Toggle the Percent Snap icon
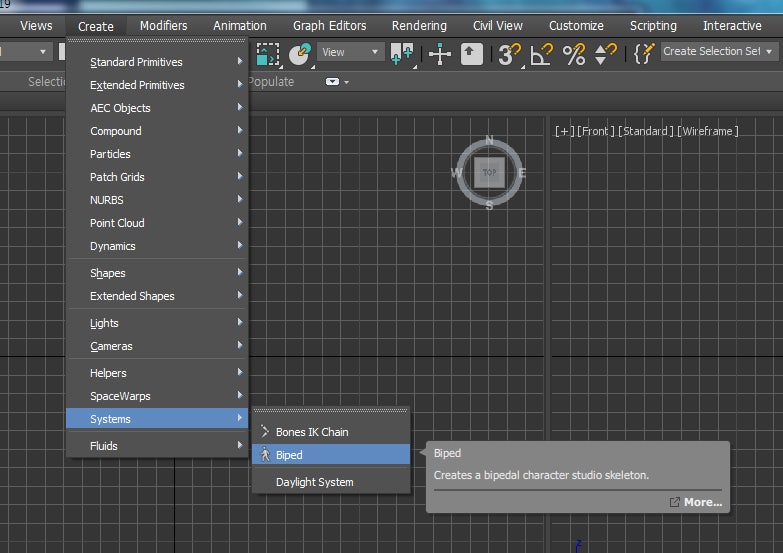 [574, 53]
